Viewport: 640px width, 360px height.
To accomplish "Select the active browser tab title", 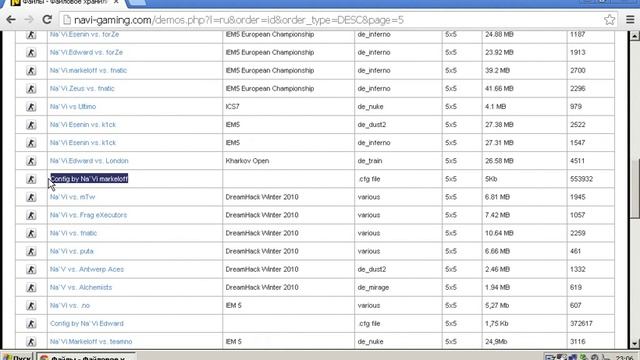I will coord(64,2).
